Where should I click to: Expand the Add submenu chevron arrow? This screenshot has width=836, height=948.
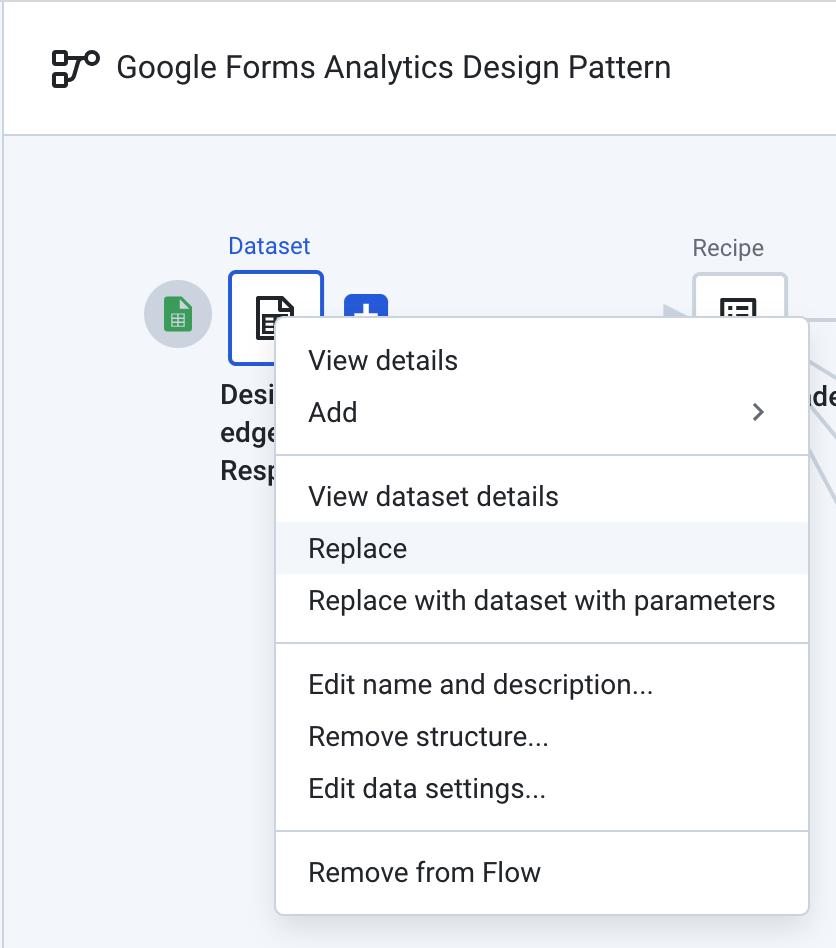pyautogui.click(x=758, y=411)
